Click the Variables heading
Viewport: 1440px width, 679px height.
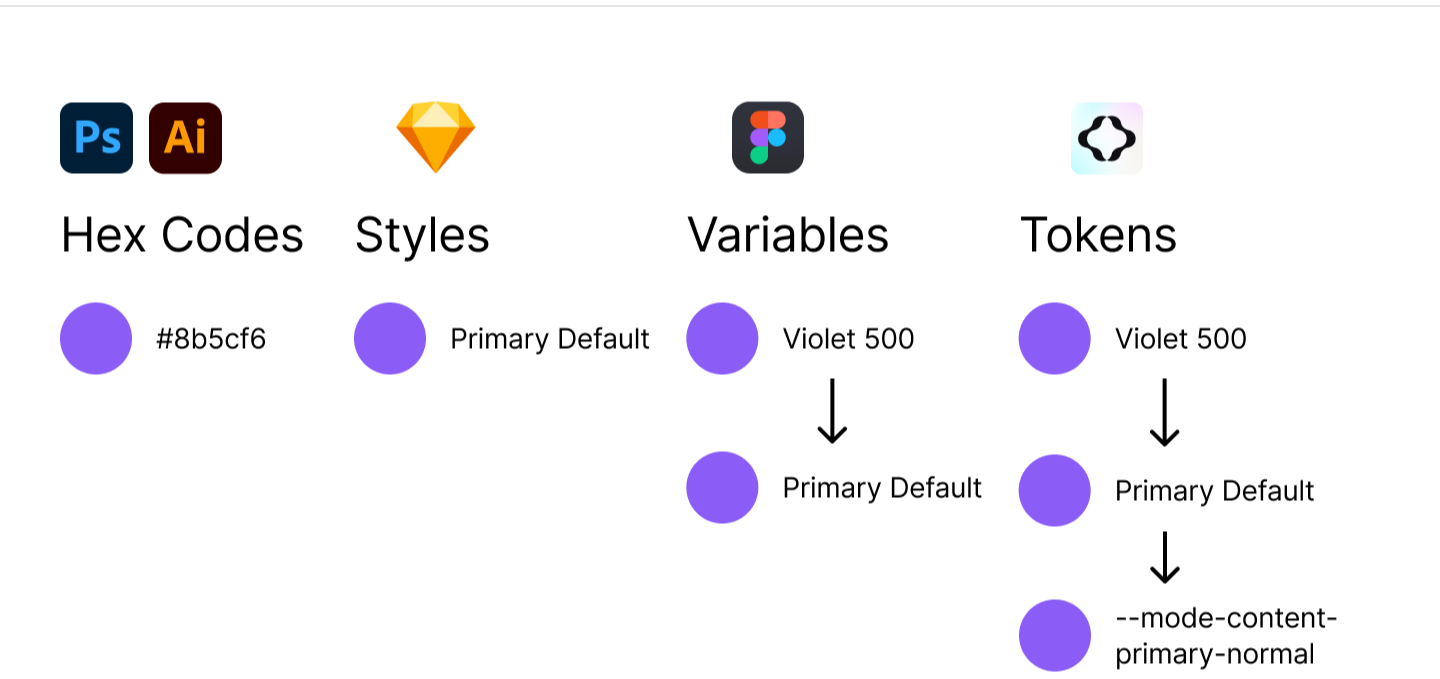tap(788, 235)
